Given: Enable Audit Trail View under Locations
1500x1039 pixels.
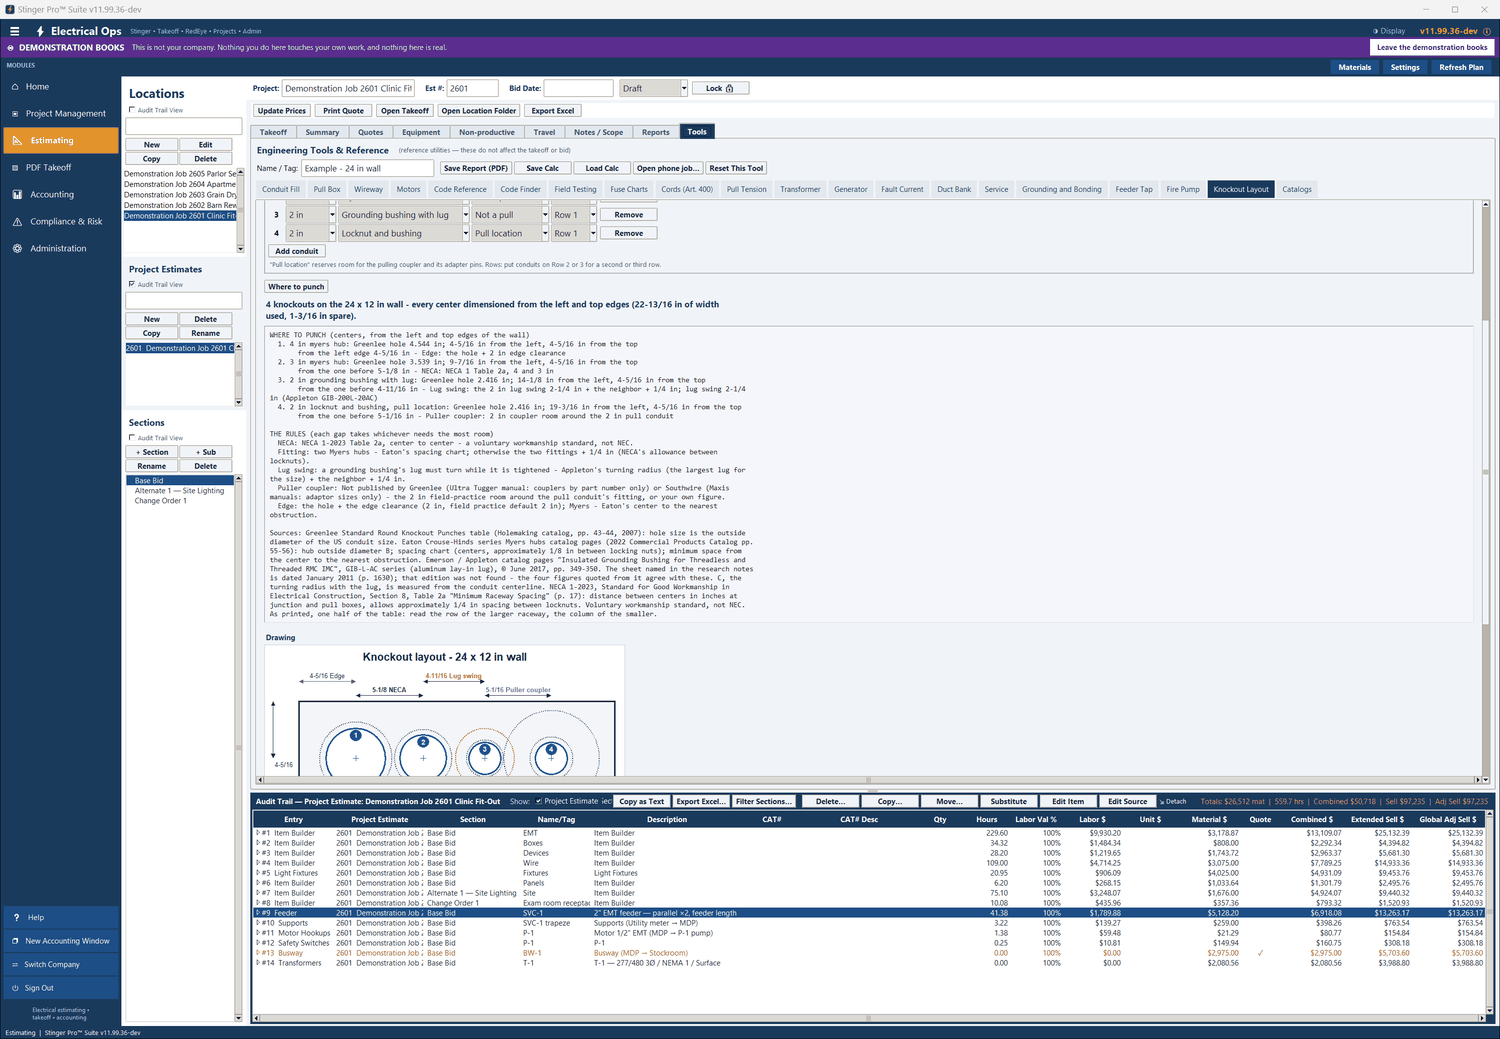Looking at the screenshot, I should tap(132, 110).
